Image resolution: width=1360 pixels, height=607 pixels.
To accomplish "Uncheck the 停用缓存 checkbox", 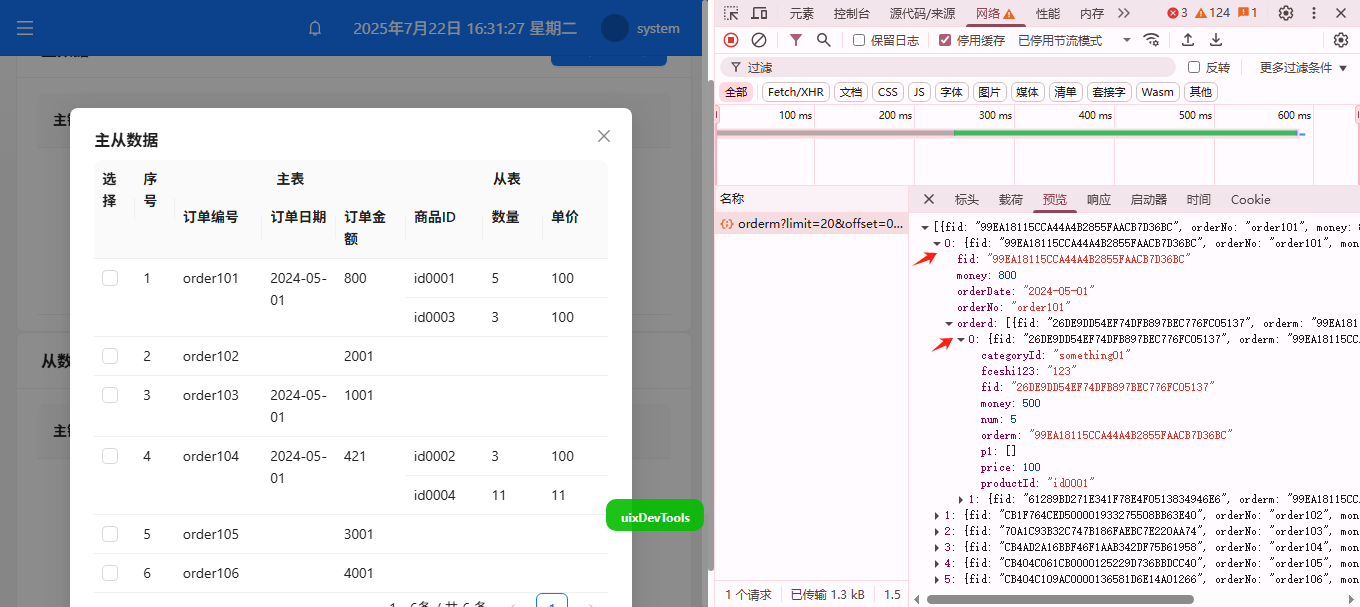I will (945, 40).
